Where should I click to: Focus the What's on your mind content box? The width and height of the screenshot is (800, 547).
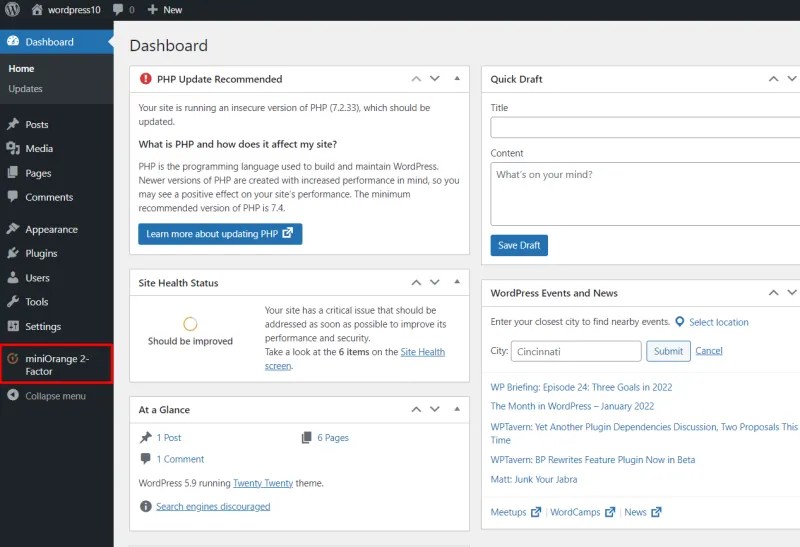pos(645,194)
